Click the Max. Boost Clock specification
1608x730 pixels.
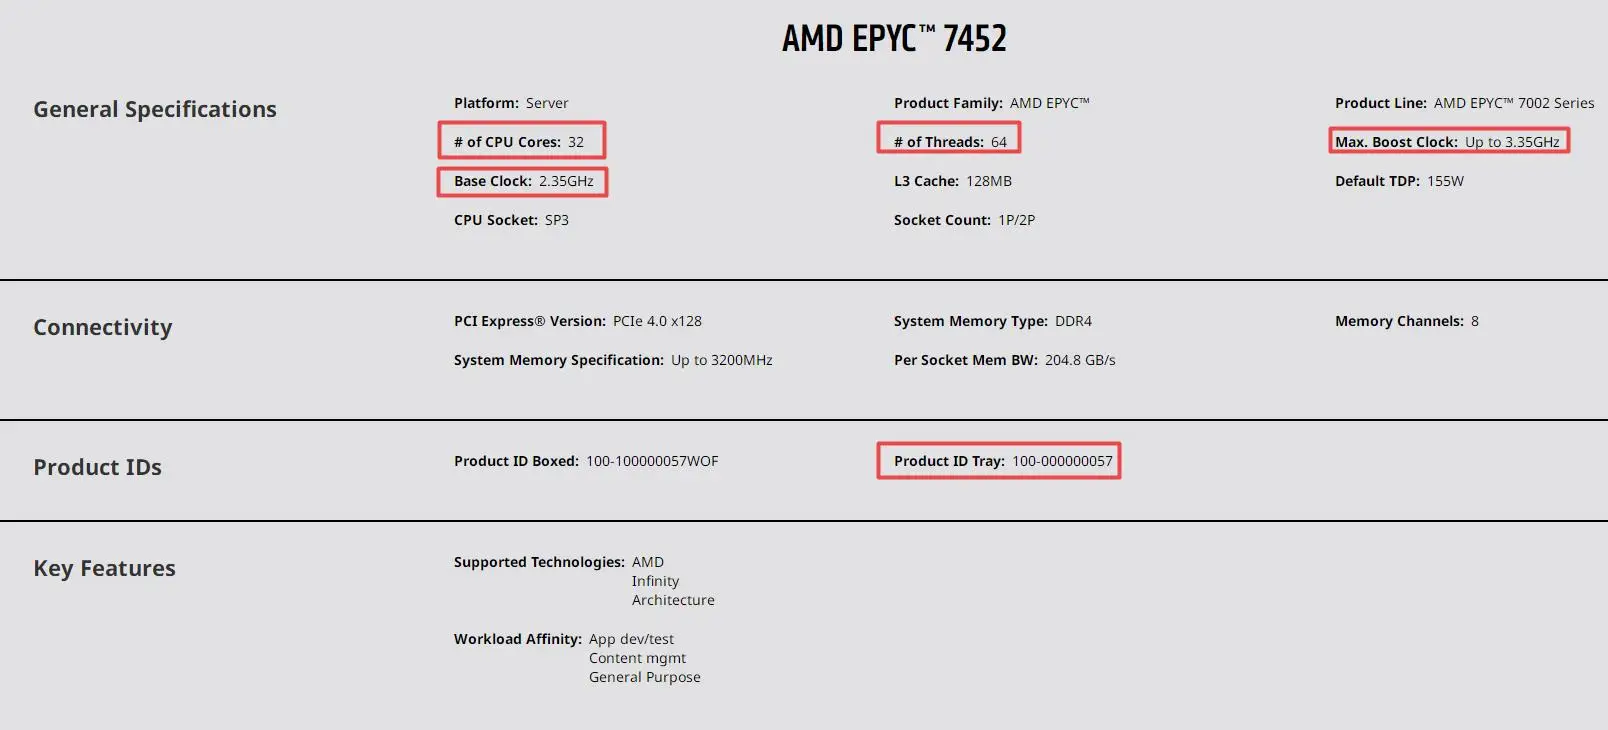click(1447, 142)
